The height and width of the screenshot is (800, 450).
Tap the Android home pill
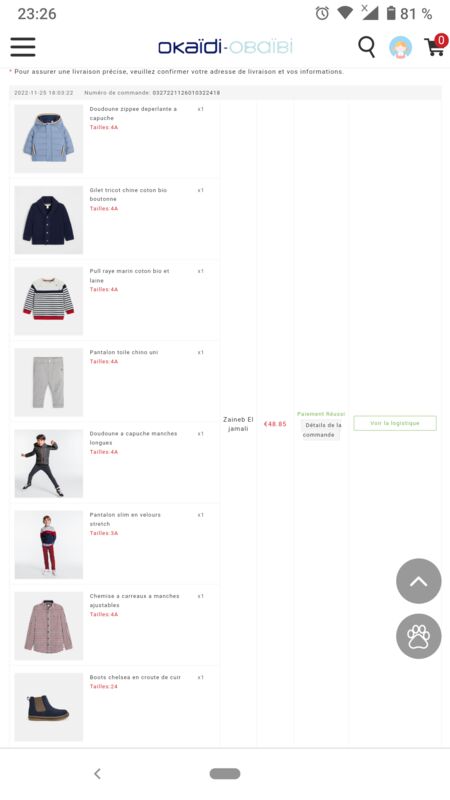pyautogui.click(x=224, y=773)
